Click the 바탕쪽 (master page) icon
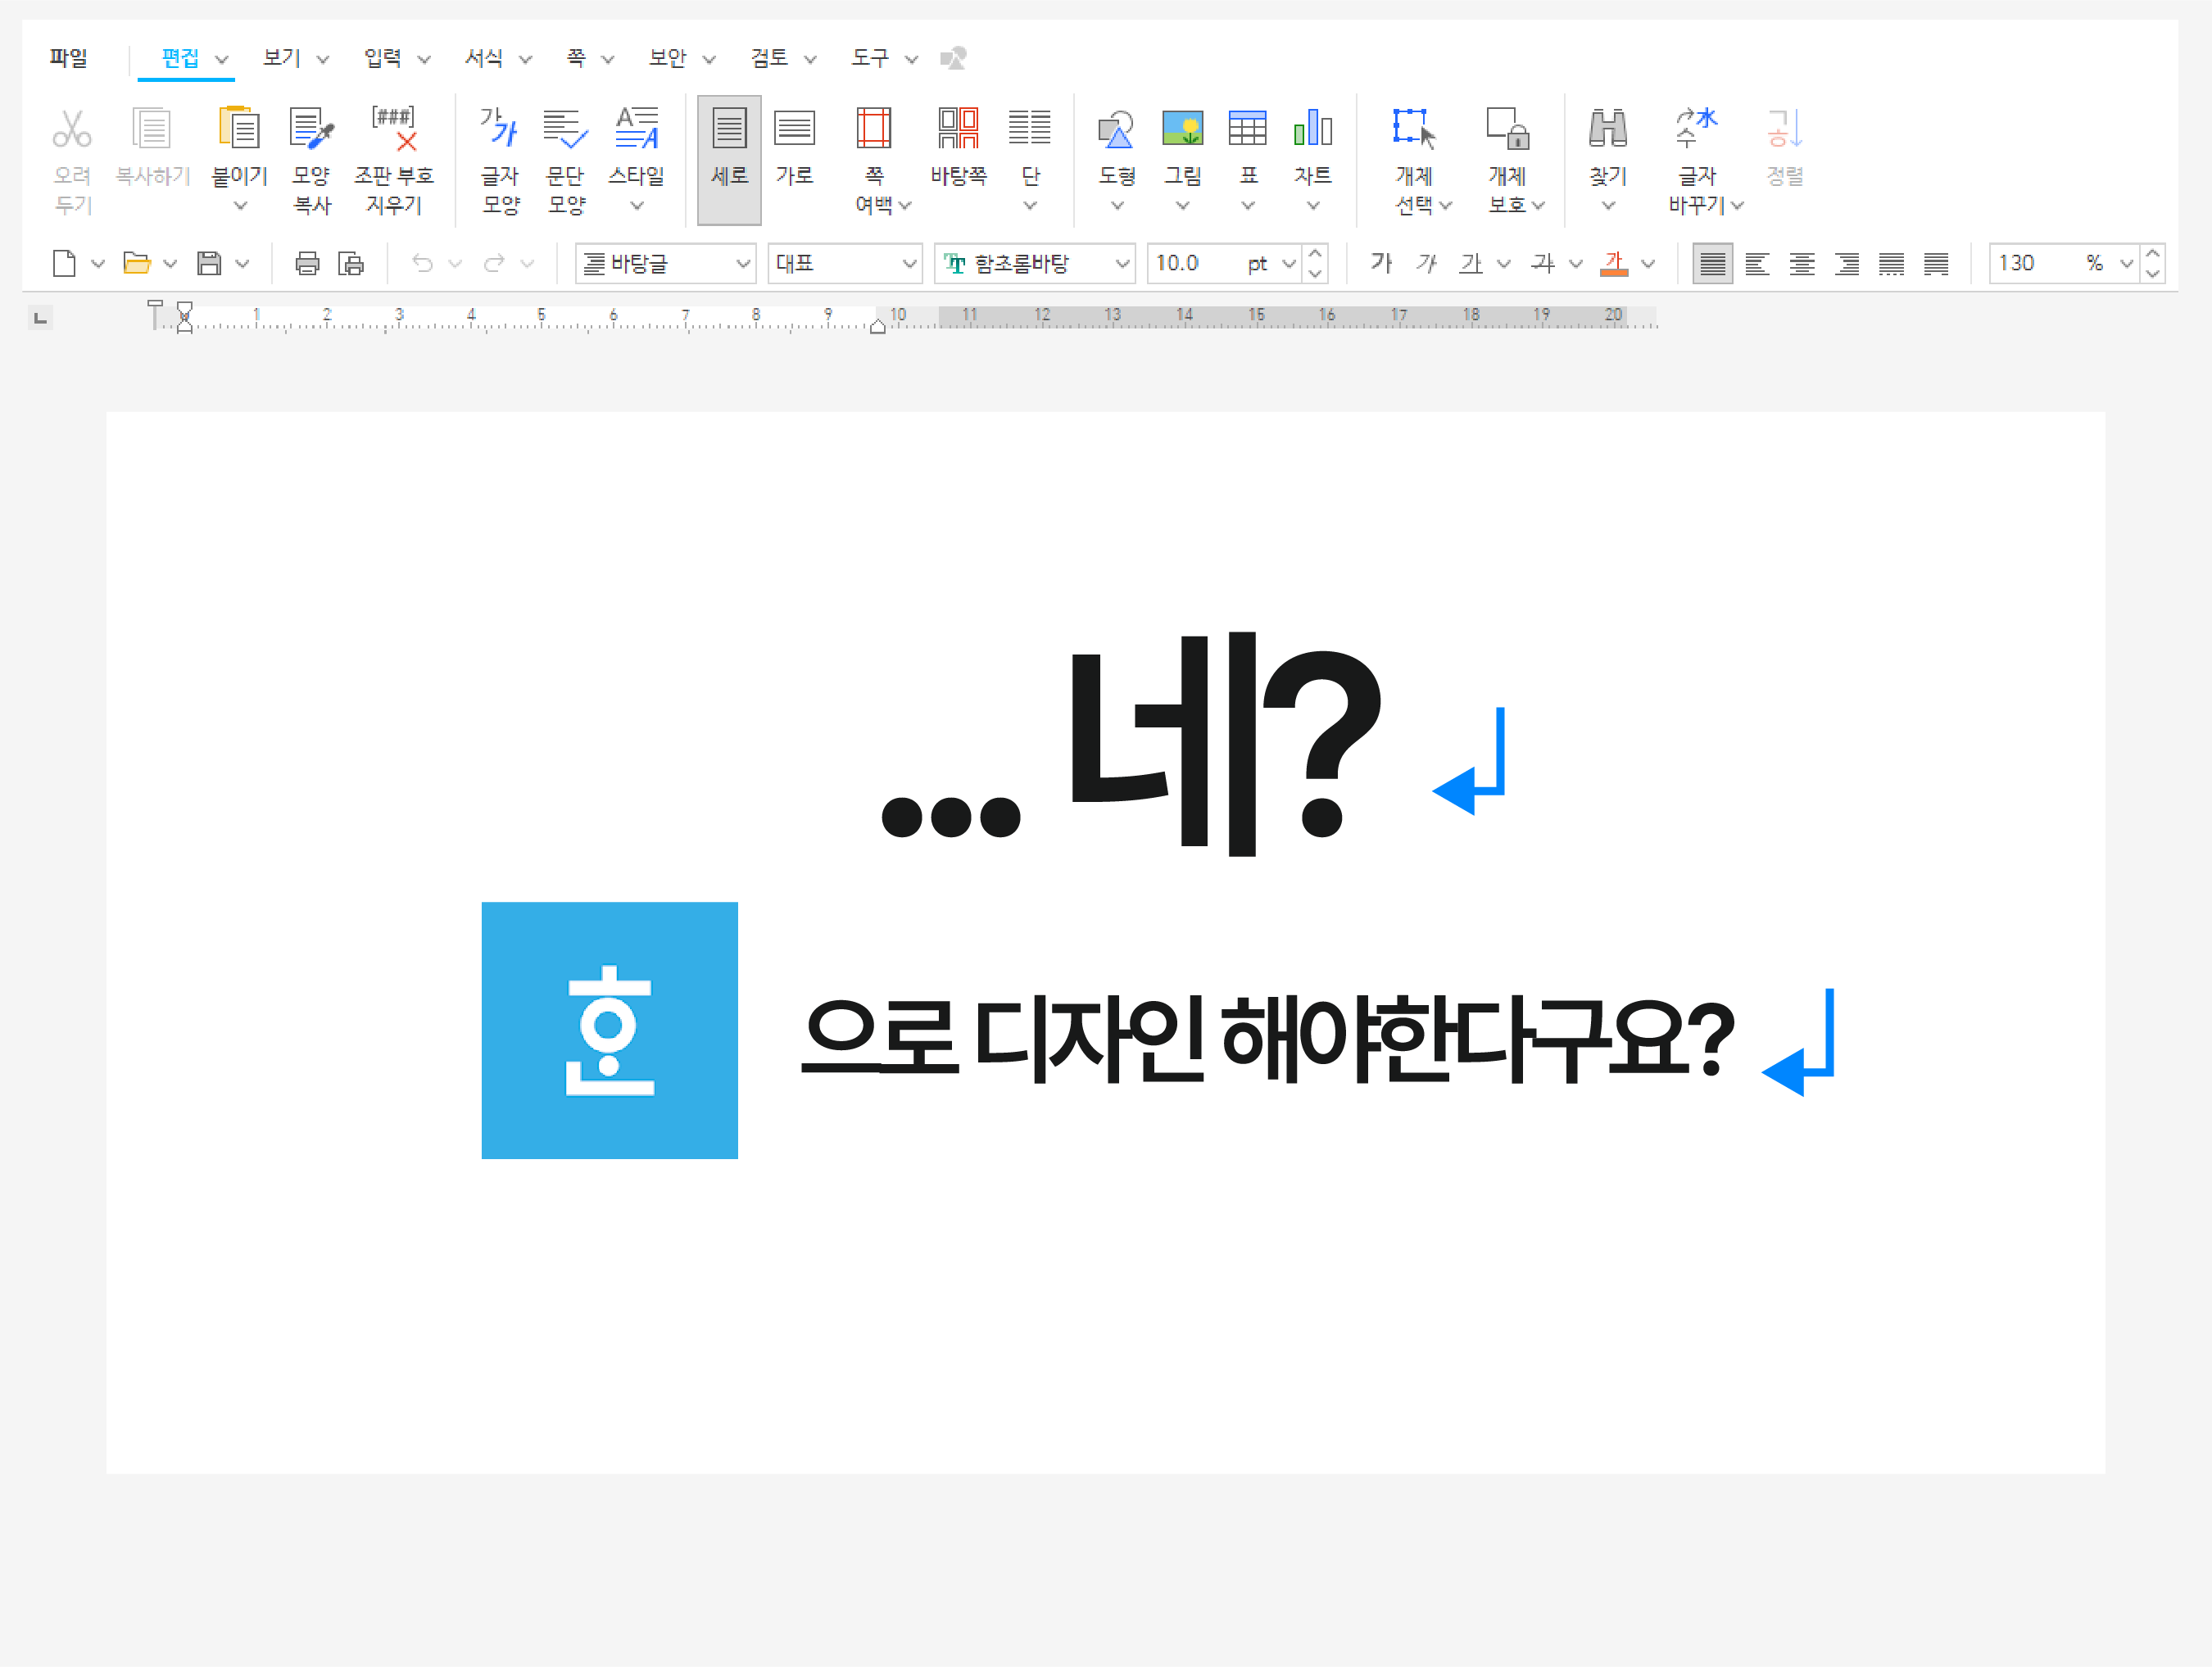This screenshot has width=2212, height=1667. click(958, 128)
